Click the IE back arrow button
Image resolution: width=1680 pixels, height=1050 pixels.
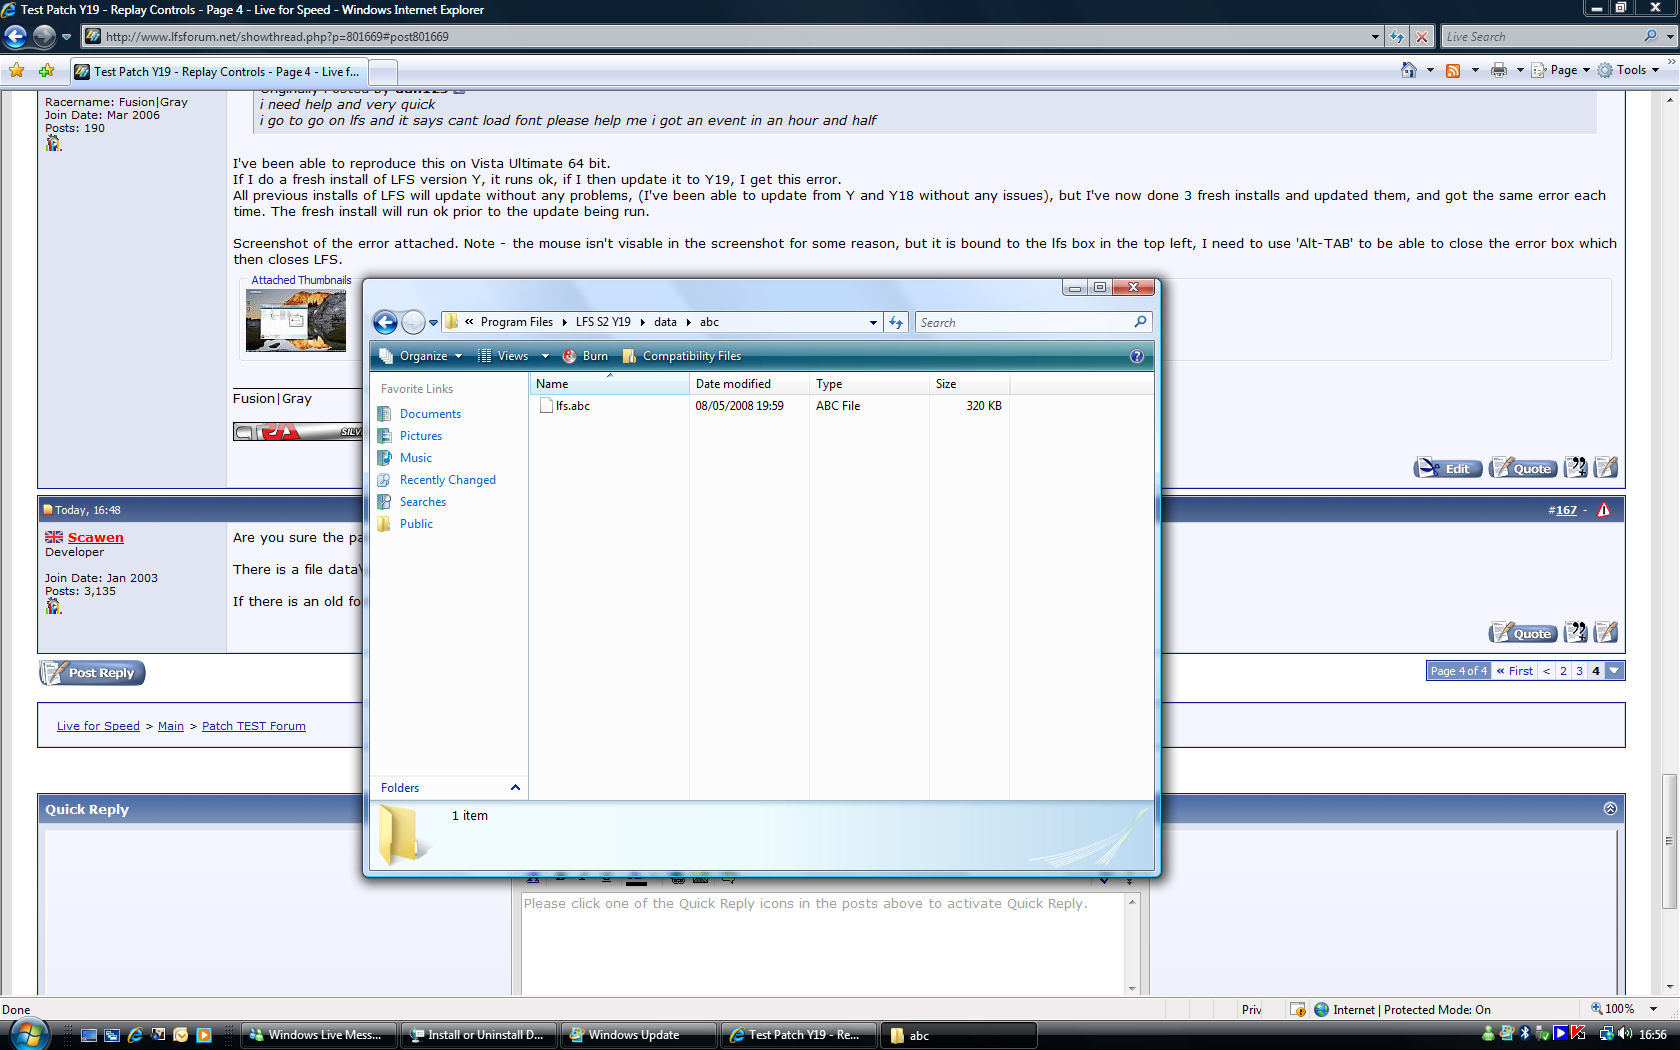click(x=16, y=37)
